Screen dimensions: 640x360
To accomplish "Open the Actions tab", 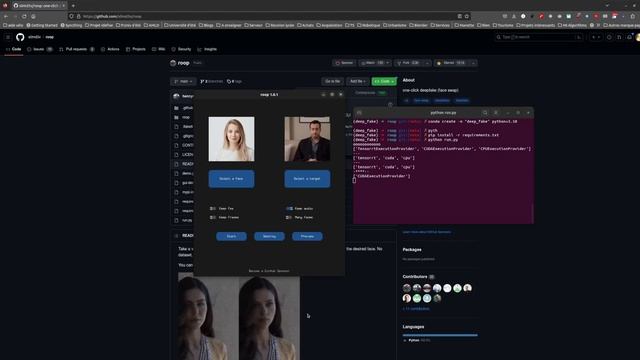I will point(110,49).
